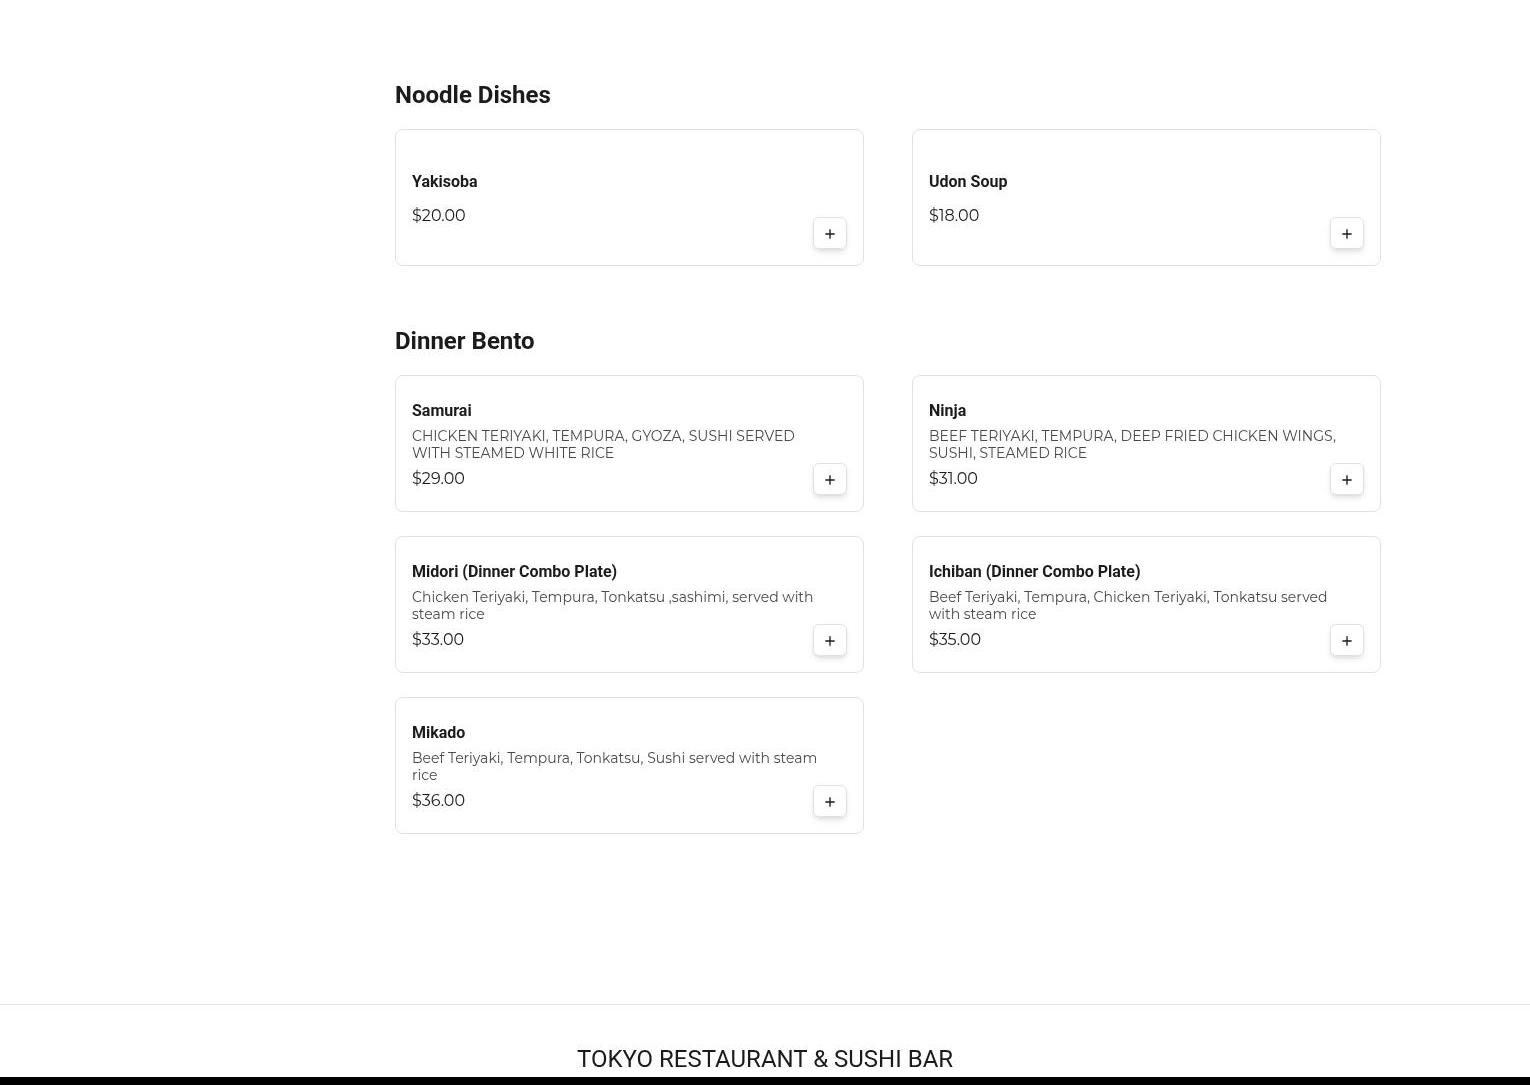Open the Udon Soup item title

tap(968, 181)
